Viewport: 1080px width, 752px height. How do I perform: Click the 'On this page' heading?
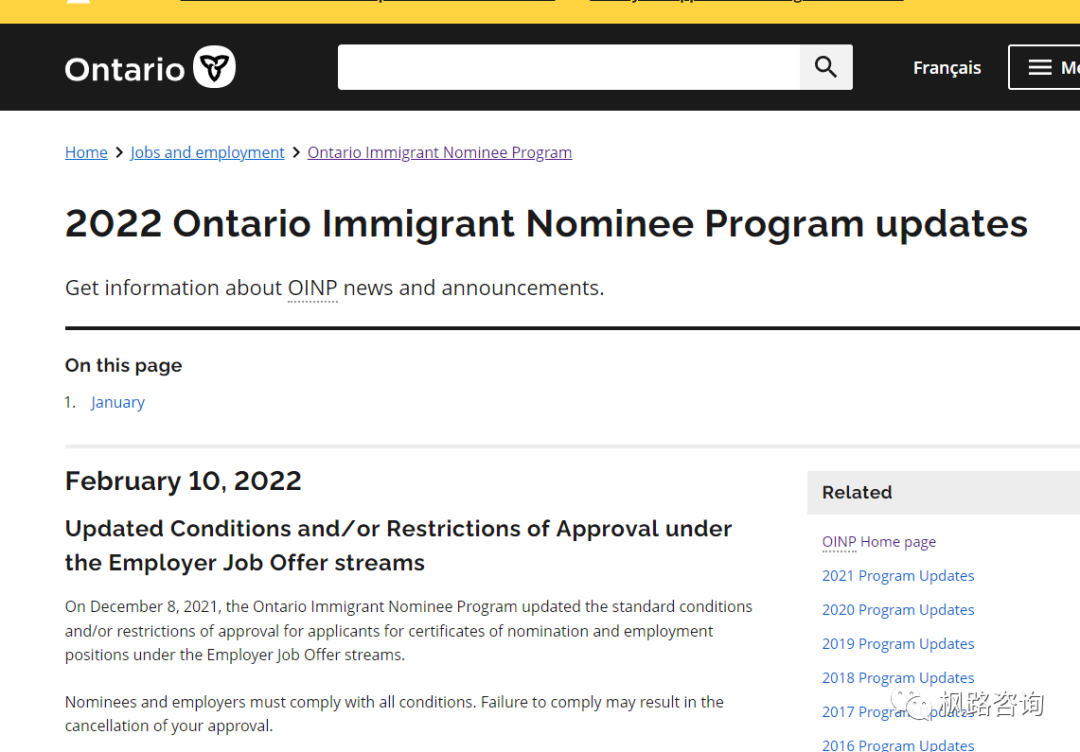point(123,366)
